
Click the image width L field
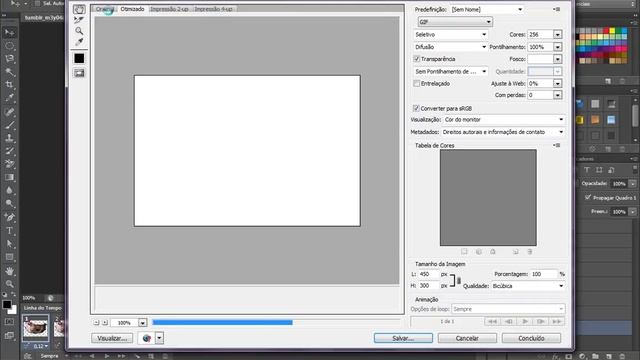click(x=428, y=274)
